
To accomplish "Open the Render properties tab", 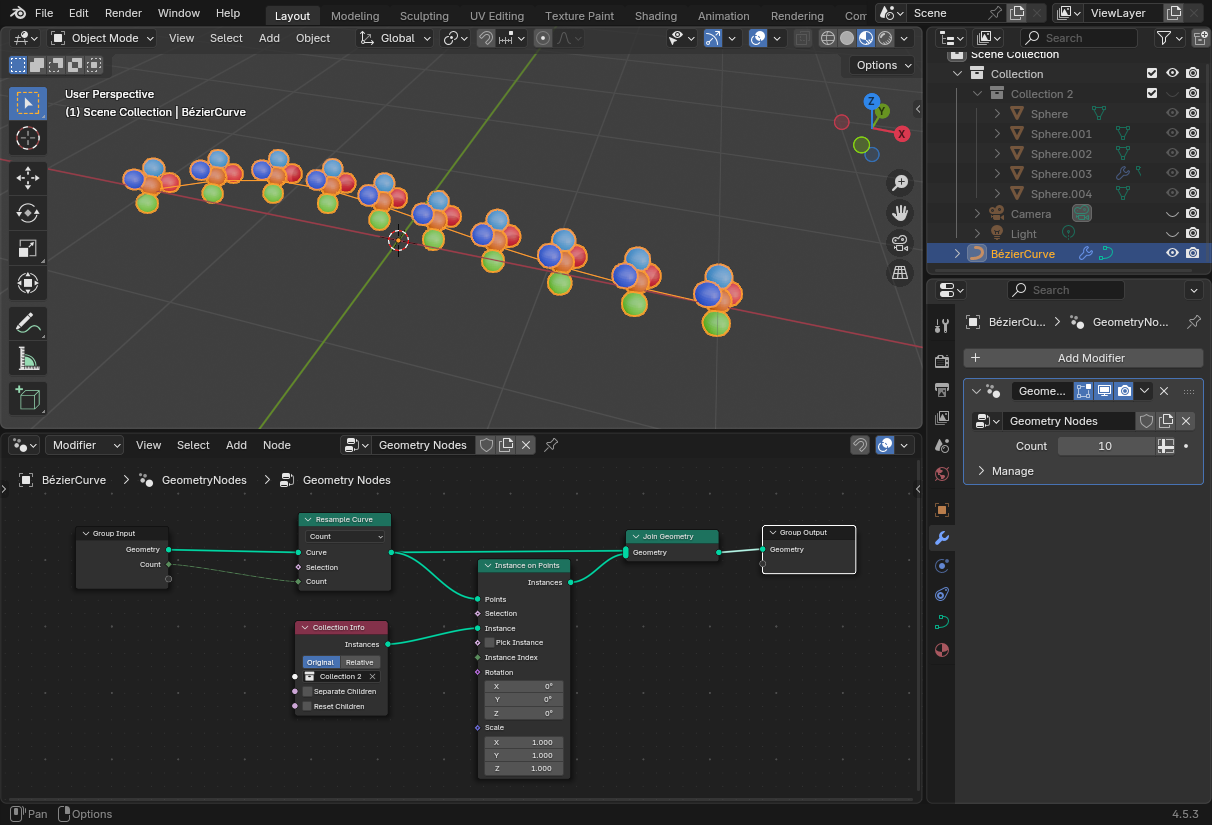I will click(x=941, y=361).
